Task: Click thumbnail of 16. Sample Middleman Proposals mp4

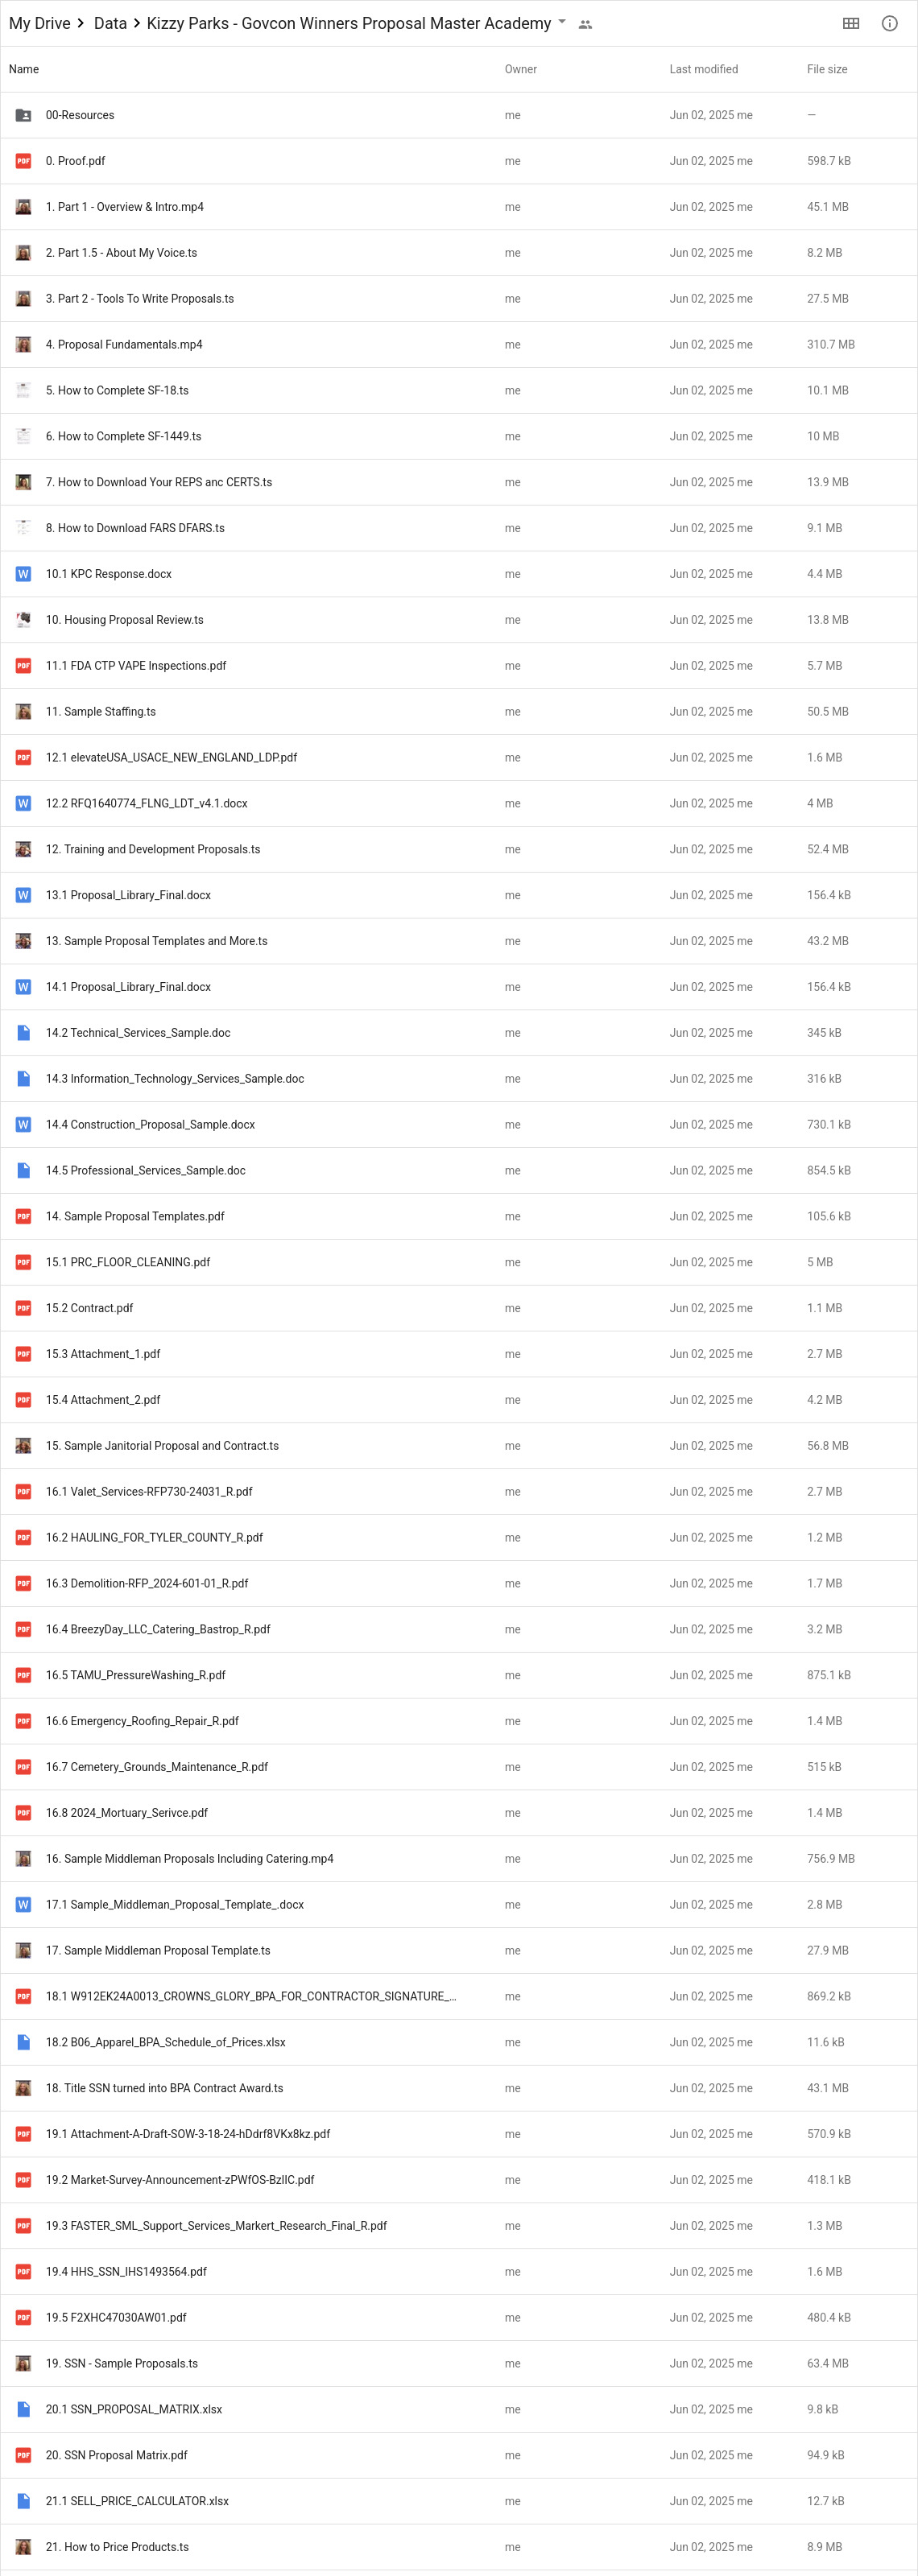Action: pyautogui.click(x=23, y=1859)
